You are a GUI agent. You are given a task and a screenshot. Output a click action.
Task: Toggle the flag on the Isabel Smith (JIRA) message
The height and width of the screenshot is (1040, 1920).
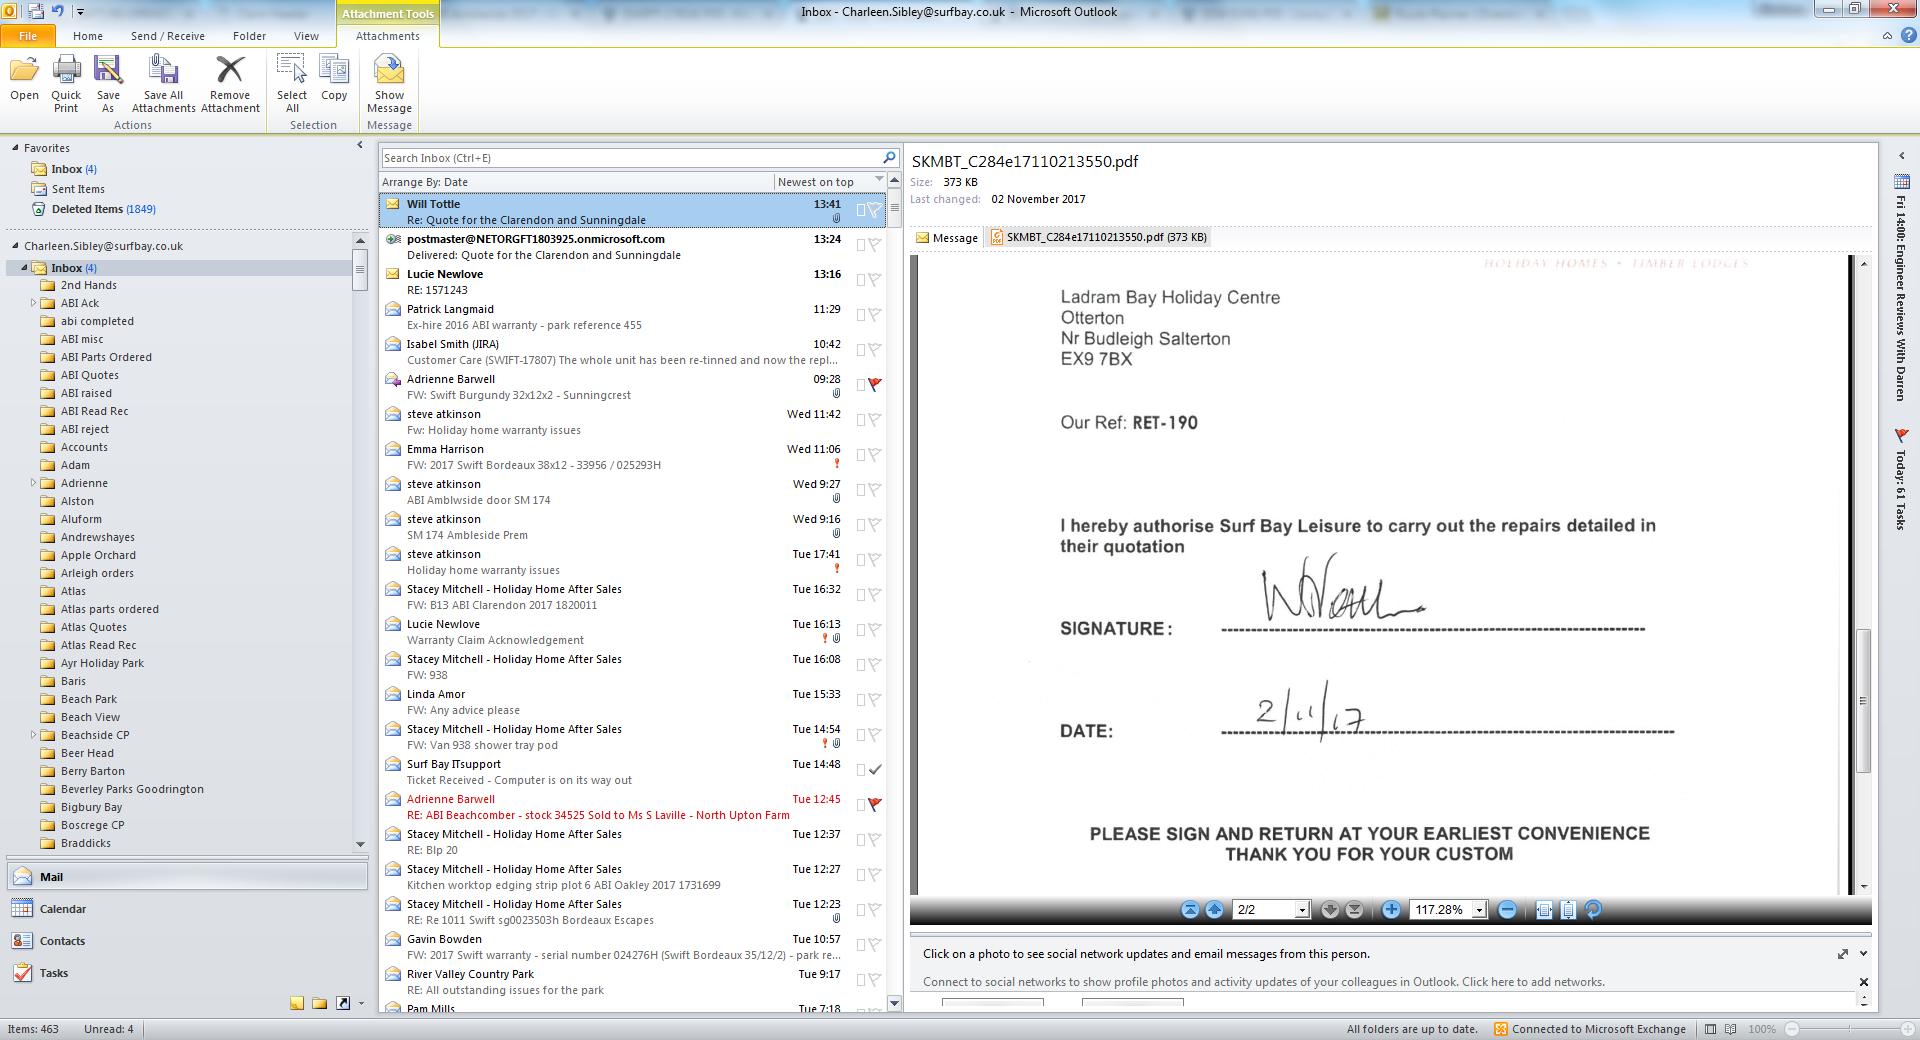point(874,350)
